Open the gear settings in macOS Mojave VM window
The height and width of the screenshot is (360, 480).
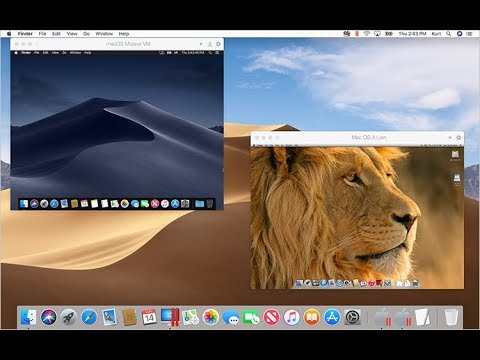(x=218, y=44)
